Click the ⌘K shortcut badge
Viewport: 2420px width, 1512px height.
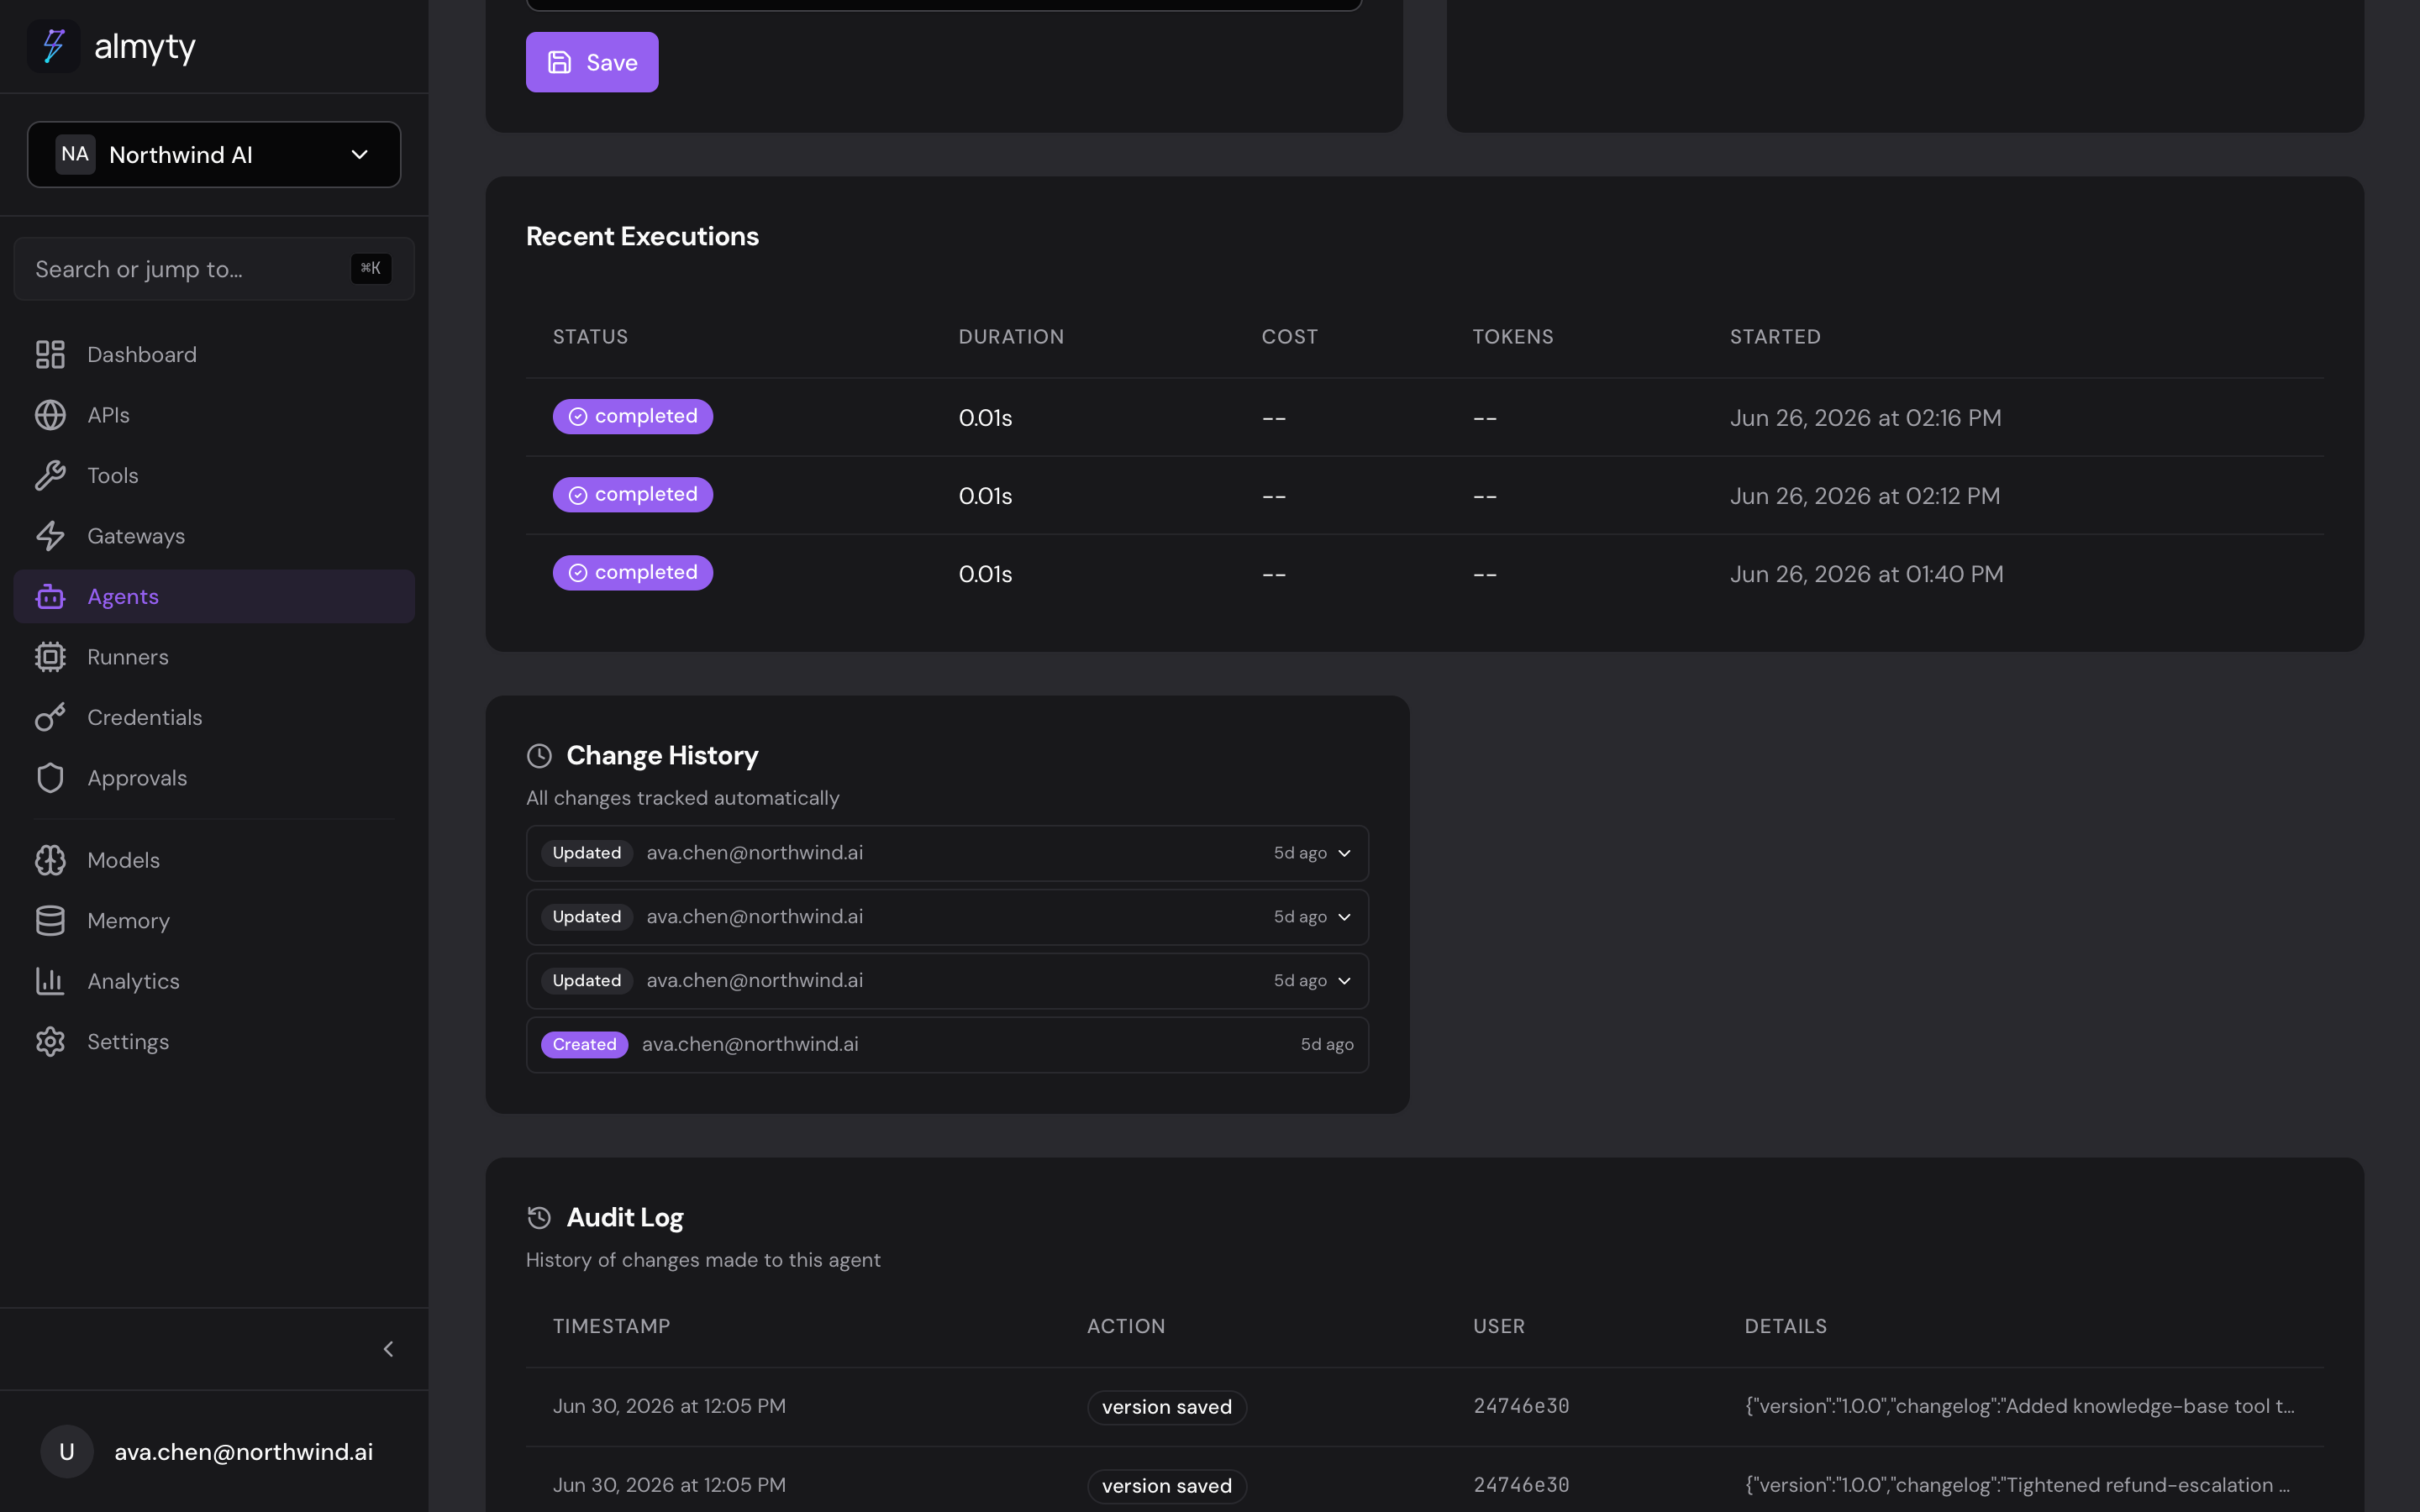click(x=371, y=268)
